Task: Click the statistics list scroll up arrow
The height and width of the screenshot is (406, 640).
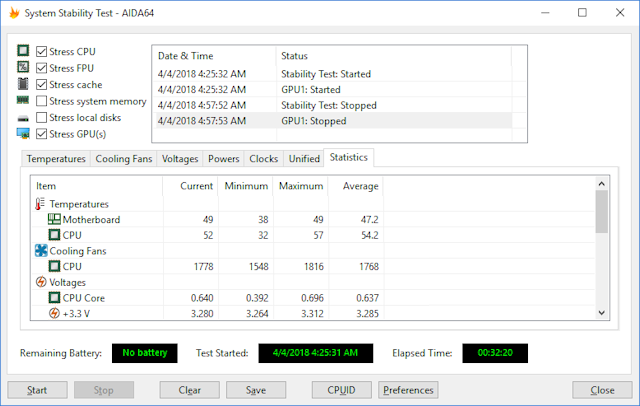Action: (x=602, y=184)
